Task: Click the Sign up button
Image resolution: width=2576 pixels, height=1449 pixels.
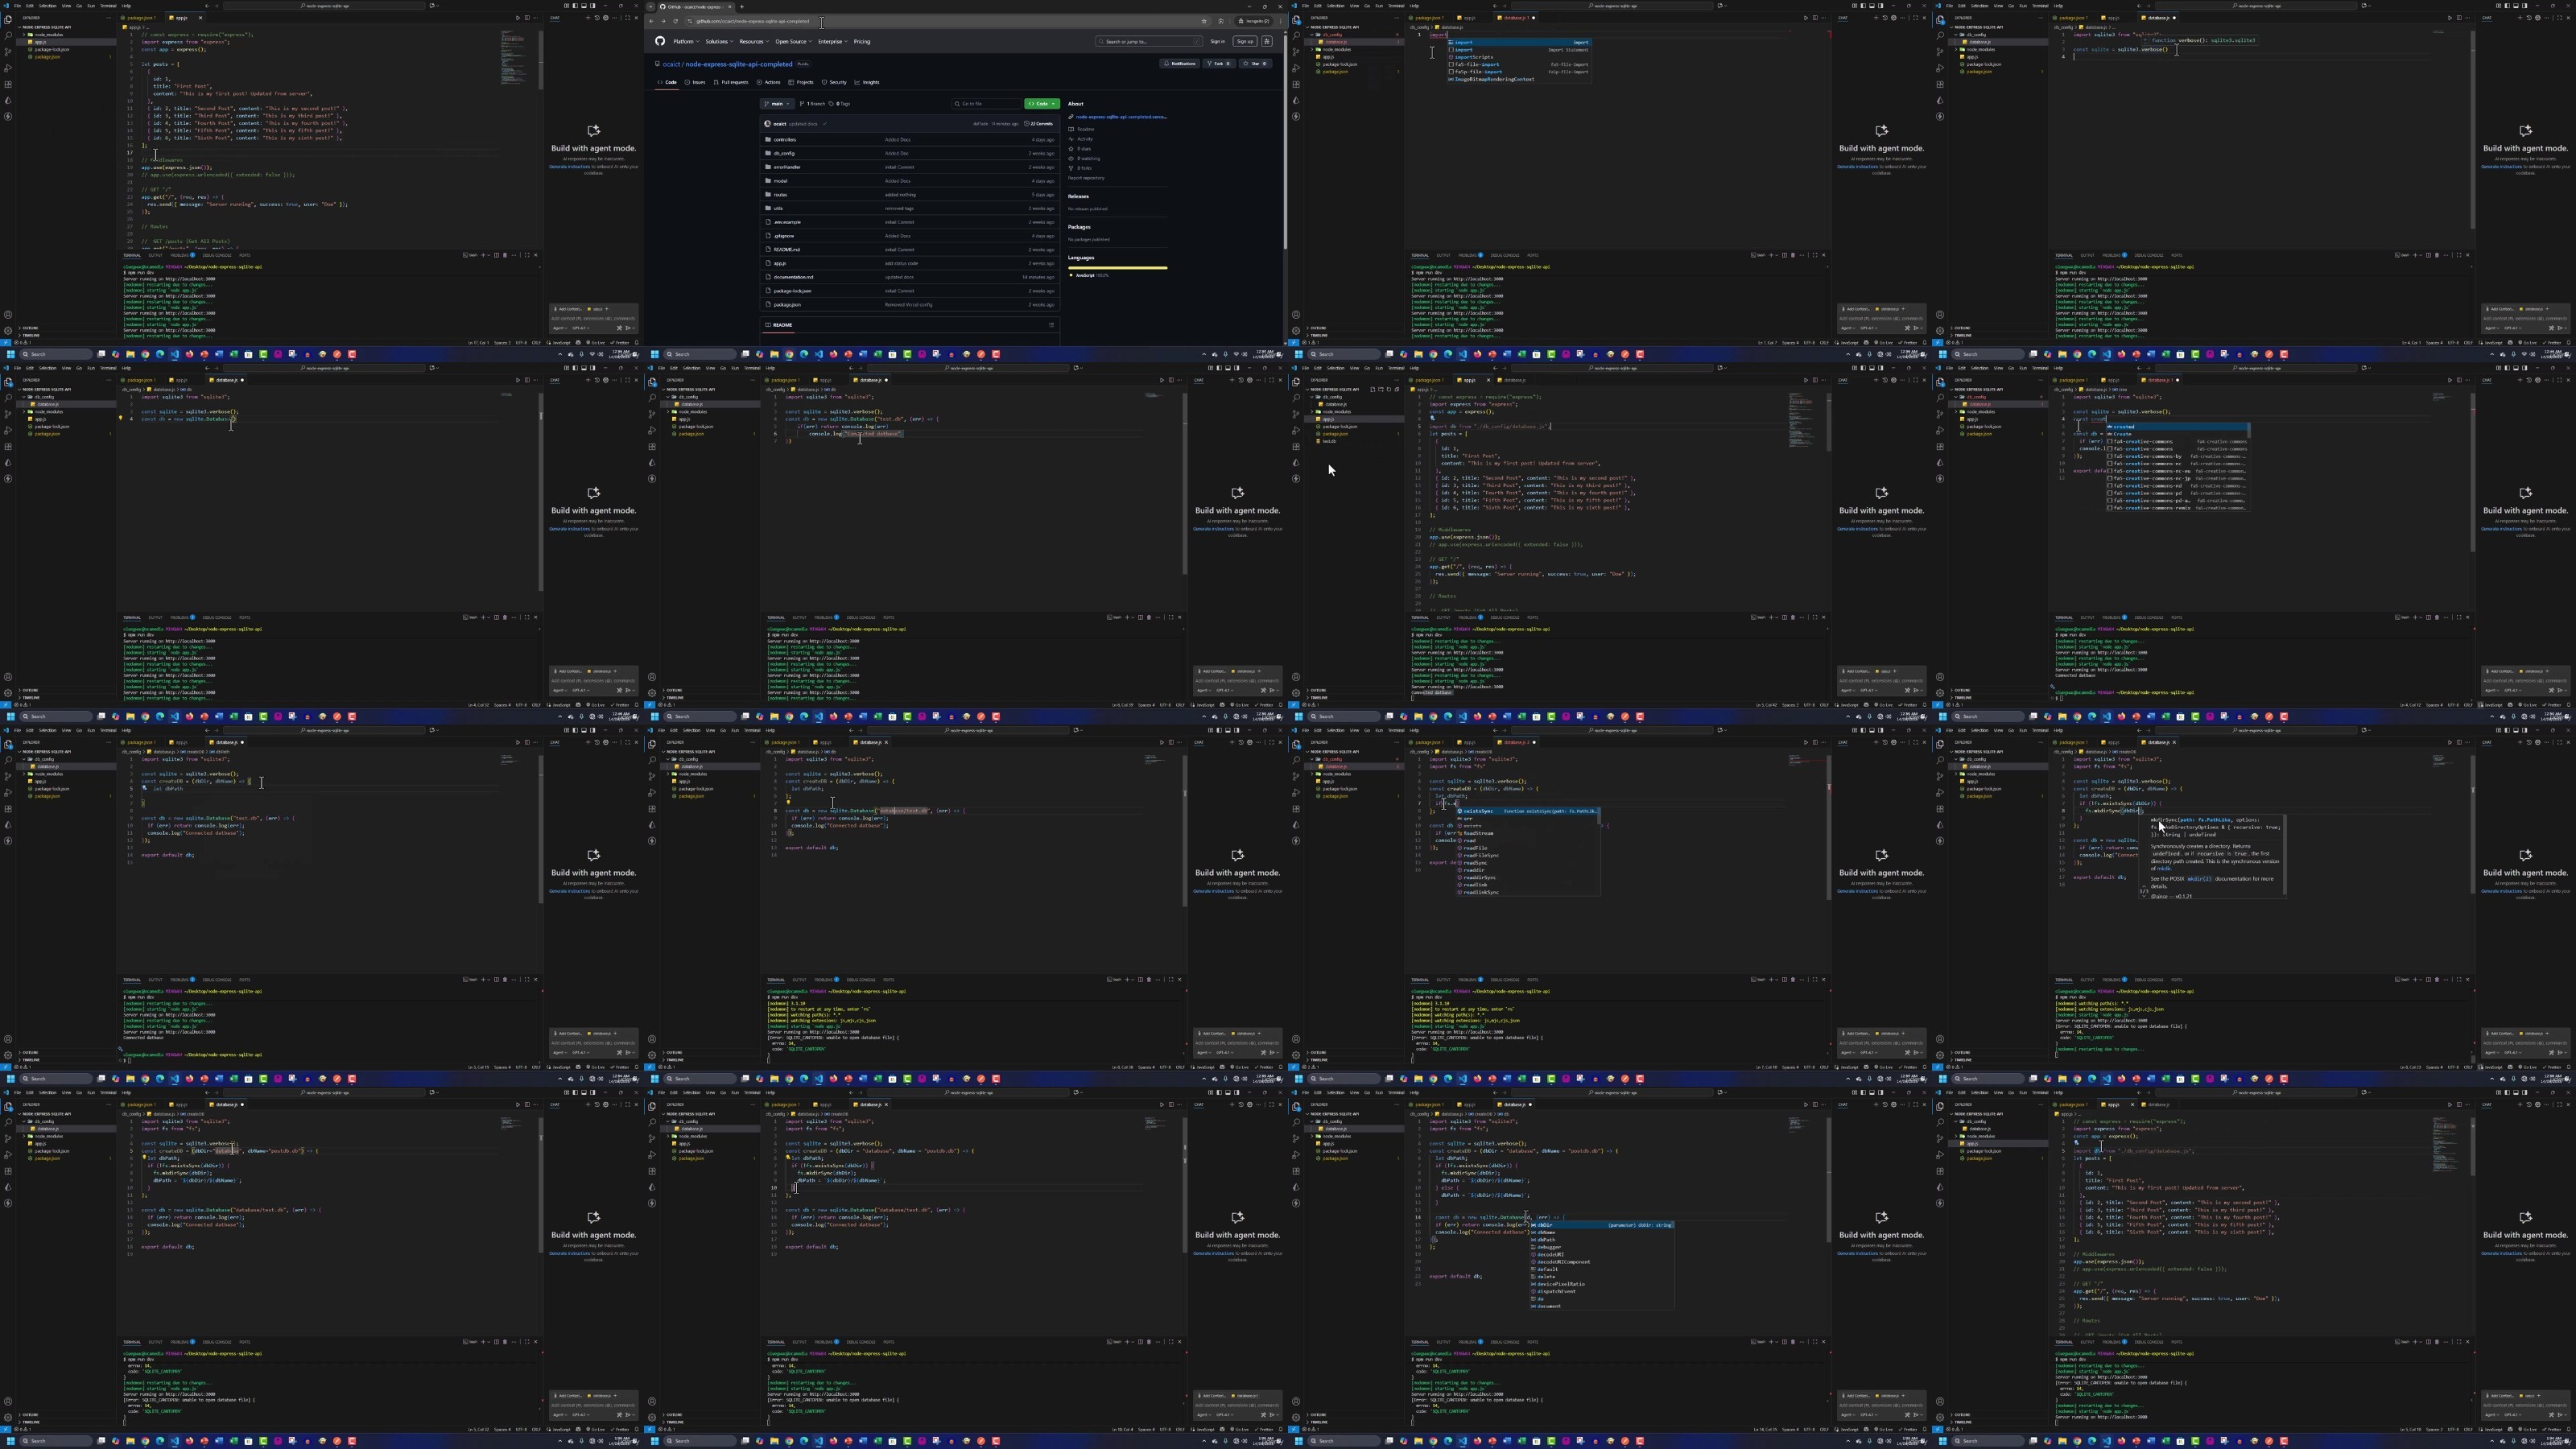Action: (1246, 41)
